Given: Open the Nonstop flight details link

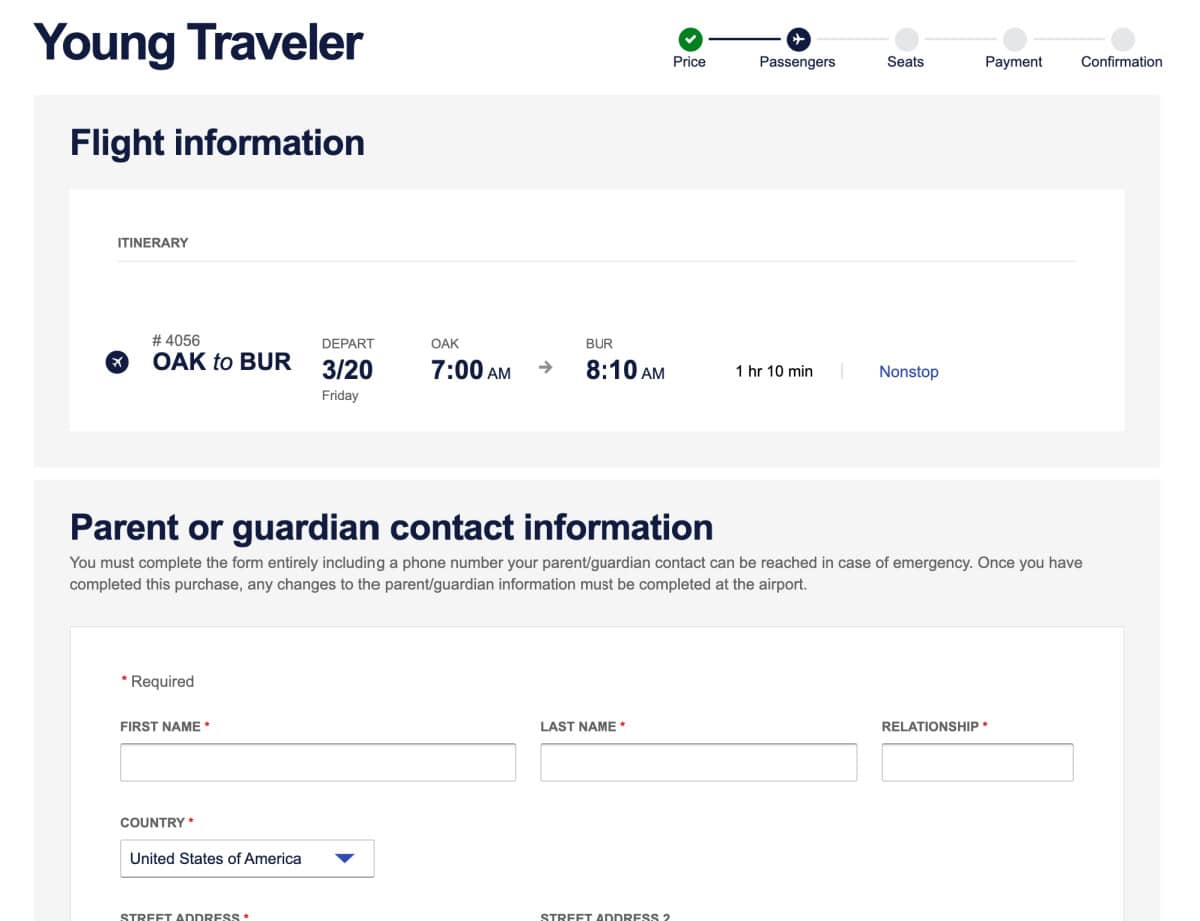Looking at the screenshot, I should tap(908, 371).
